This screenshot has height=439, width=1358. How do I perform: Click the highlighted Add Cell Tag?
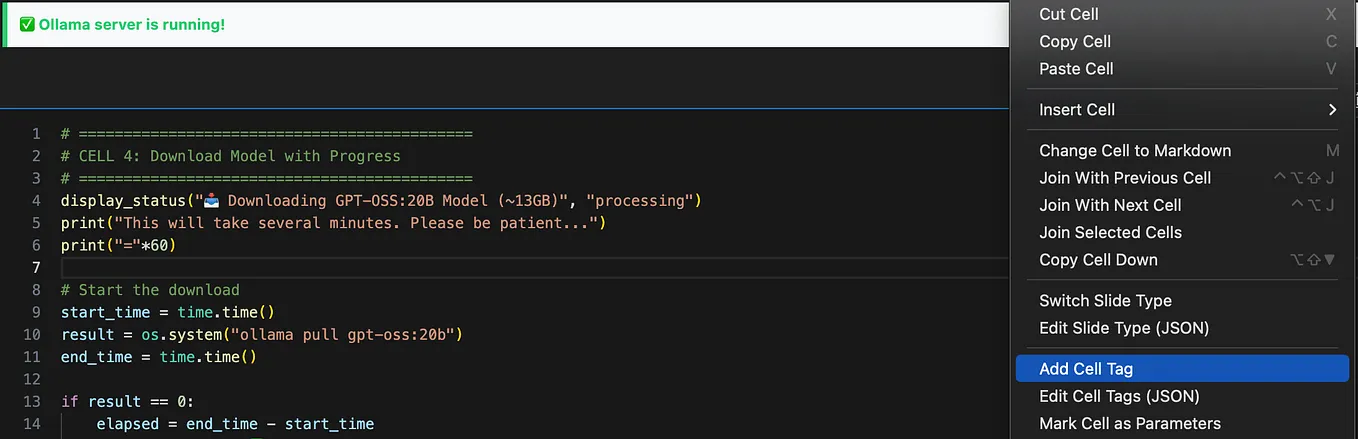click(1183, 368)
